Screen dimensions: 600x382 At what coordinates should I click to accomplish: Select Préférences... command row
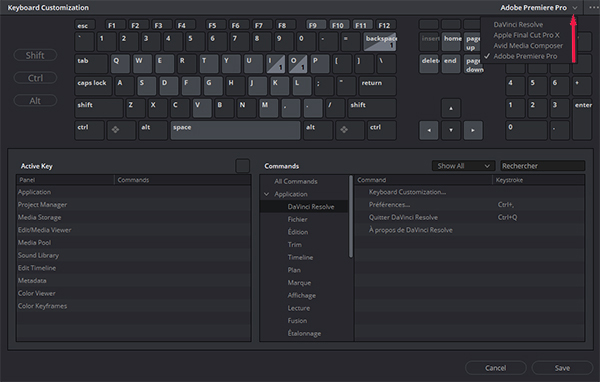pyautogui.click(x=470, y=205)
